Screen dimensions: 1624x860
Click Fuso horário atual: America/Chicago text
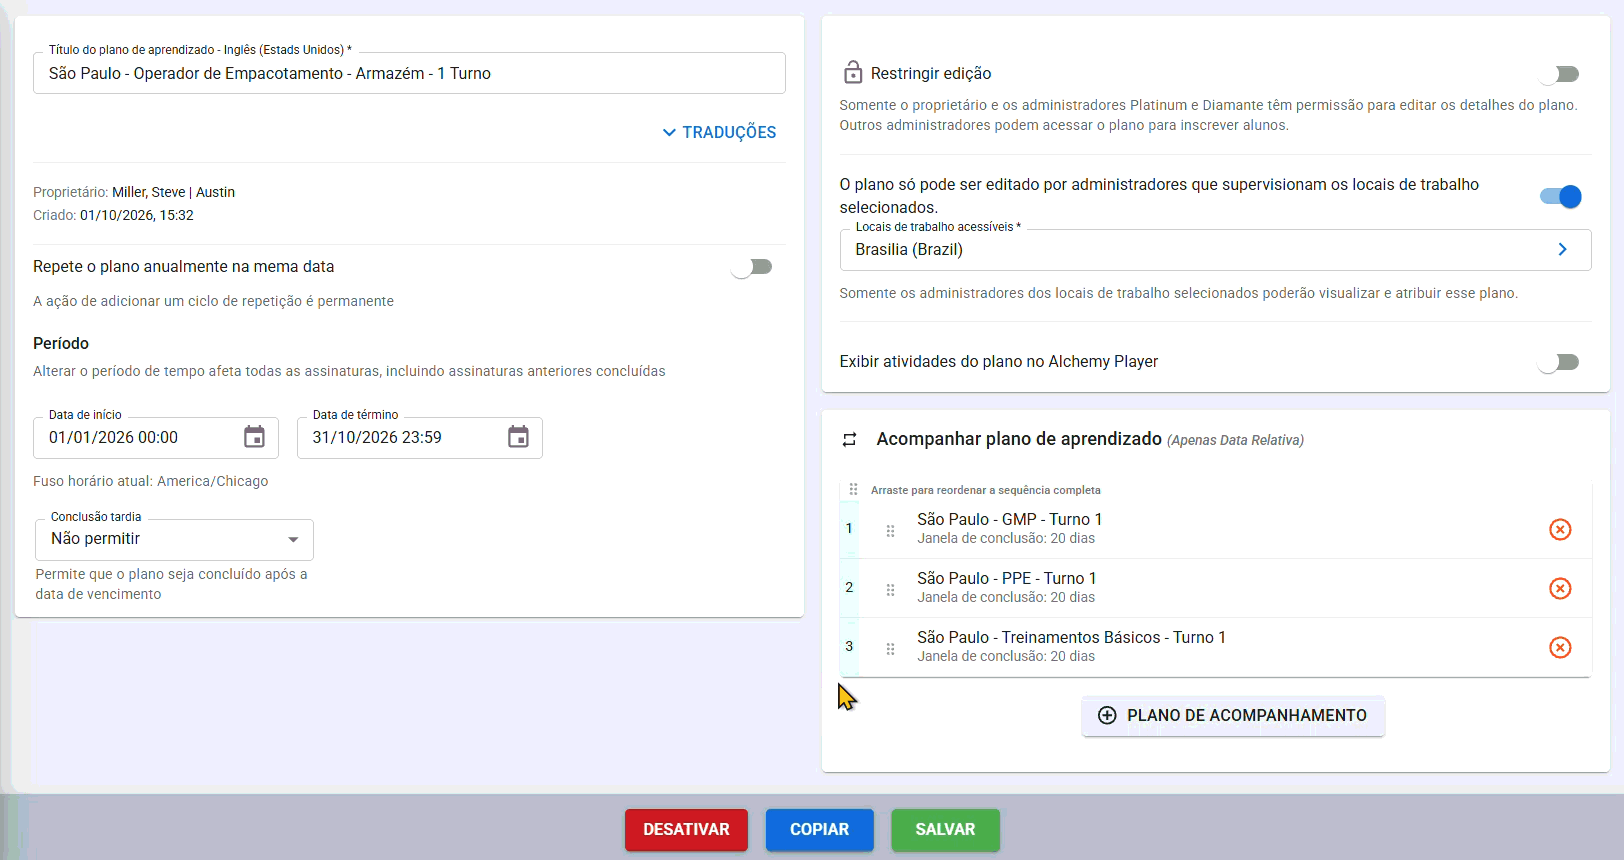pyautogui.click(x=151, y=481)
